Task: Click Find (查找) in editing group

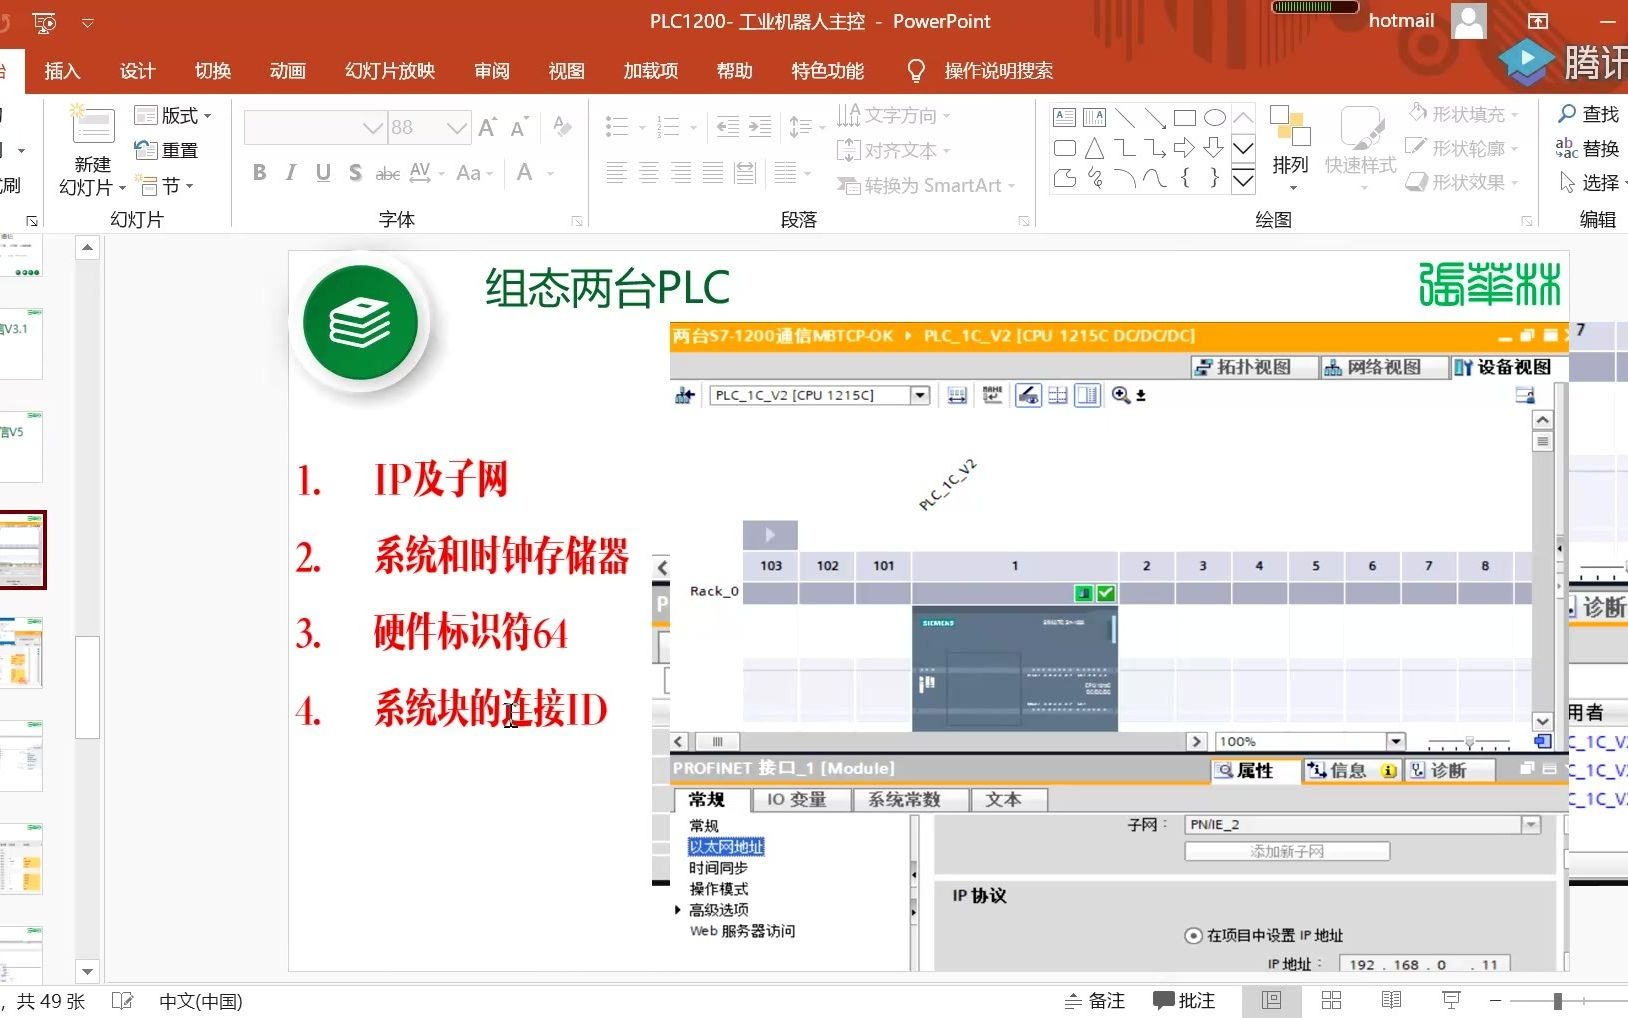Action: [x=1588, y=115]
